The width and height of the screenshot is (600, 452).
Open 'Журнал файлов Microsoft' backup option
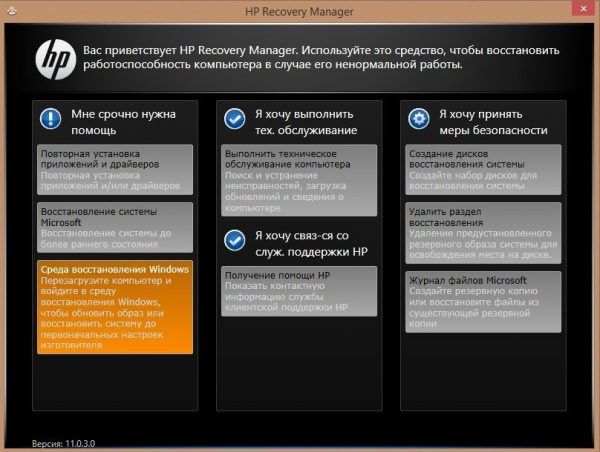483,302
